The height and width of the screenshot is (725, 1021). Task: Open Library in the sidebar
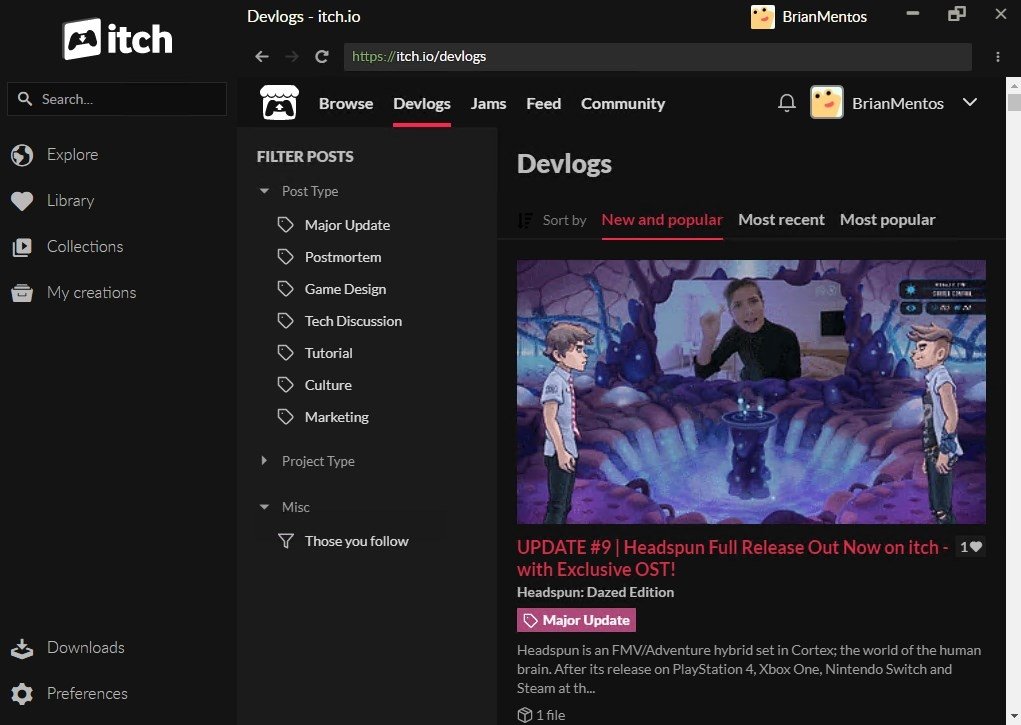pos(70,201)
